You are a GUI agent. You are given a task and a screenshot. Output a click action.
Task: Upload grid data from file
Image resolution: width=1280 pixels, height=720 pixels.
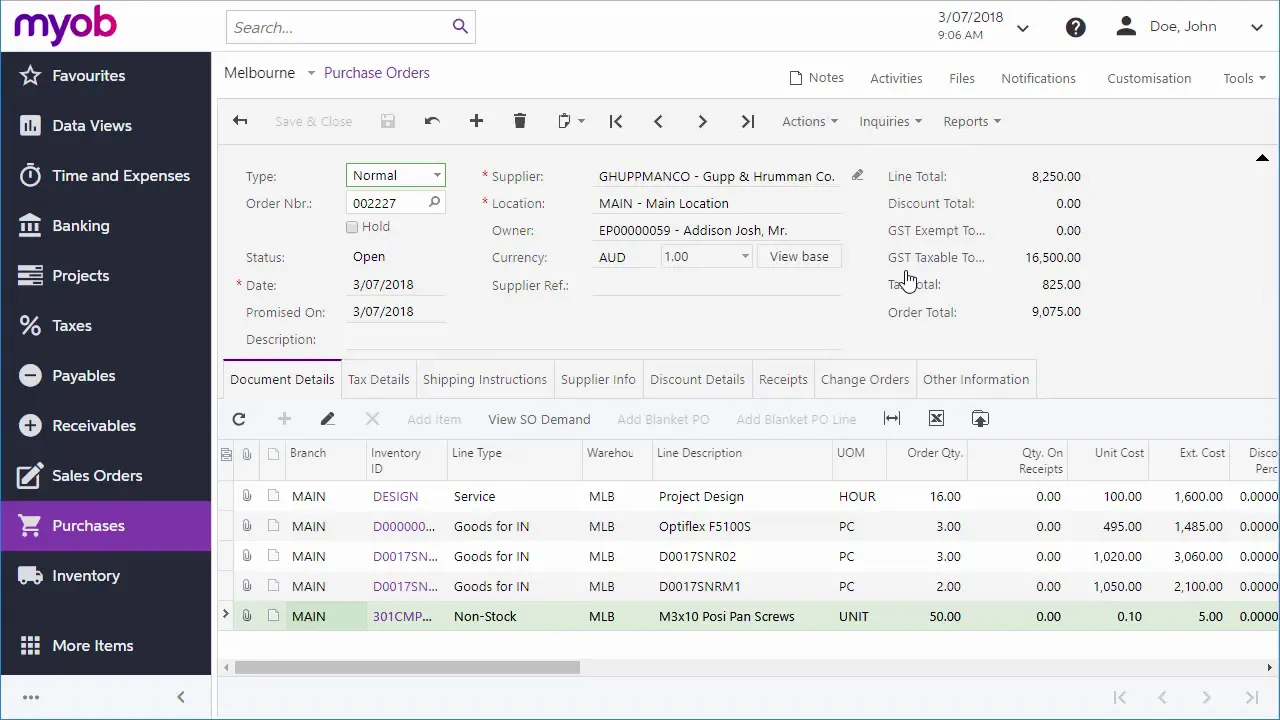pos(980,419)
